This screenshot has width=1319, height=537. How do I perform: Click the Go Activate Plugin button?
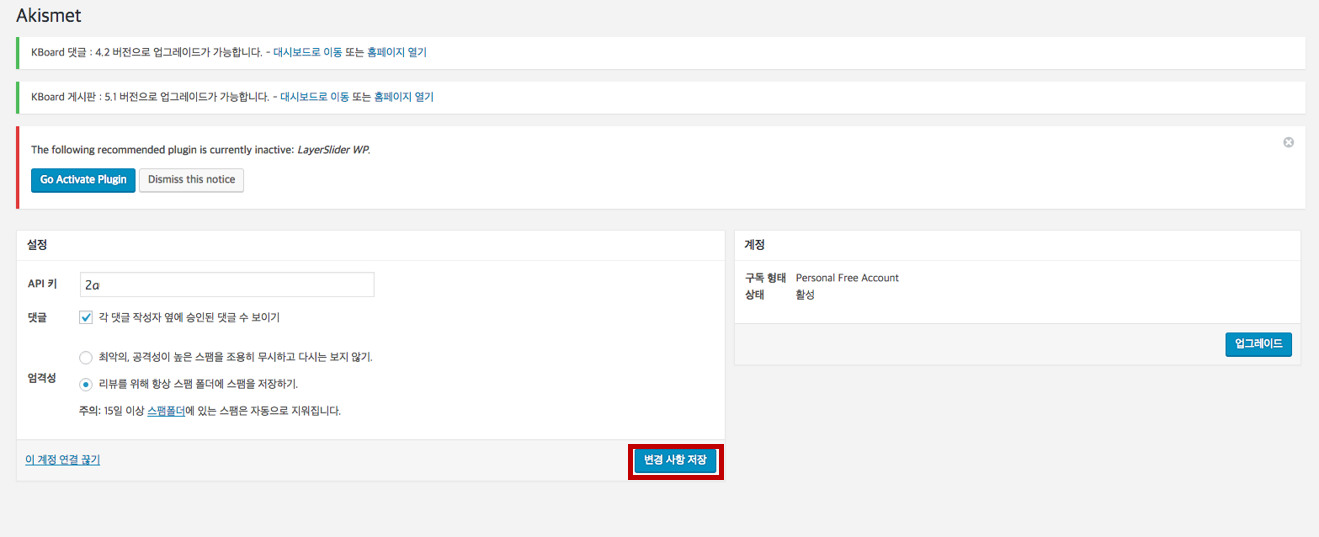point(83,180)
